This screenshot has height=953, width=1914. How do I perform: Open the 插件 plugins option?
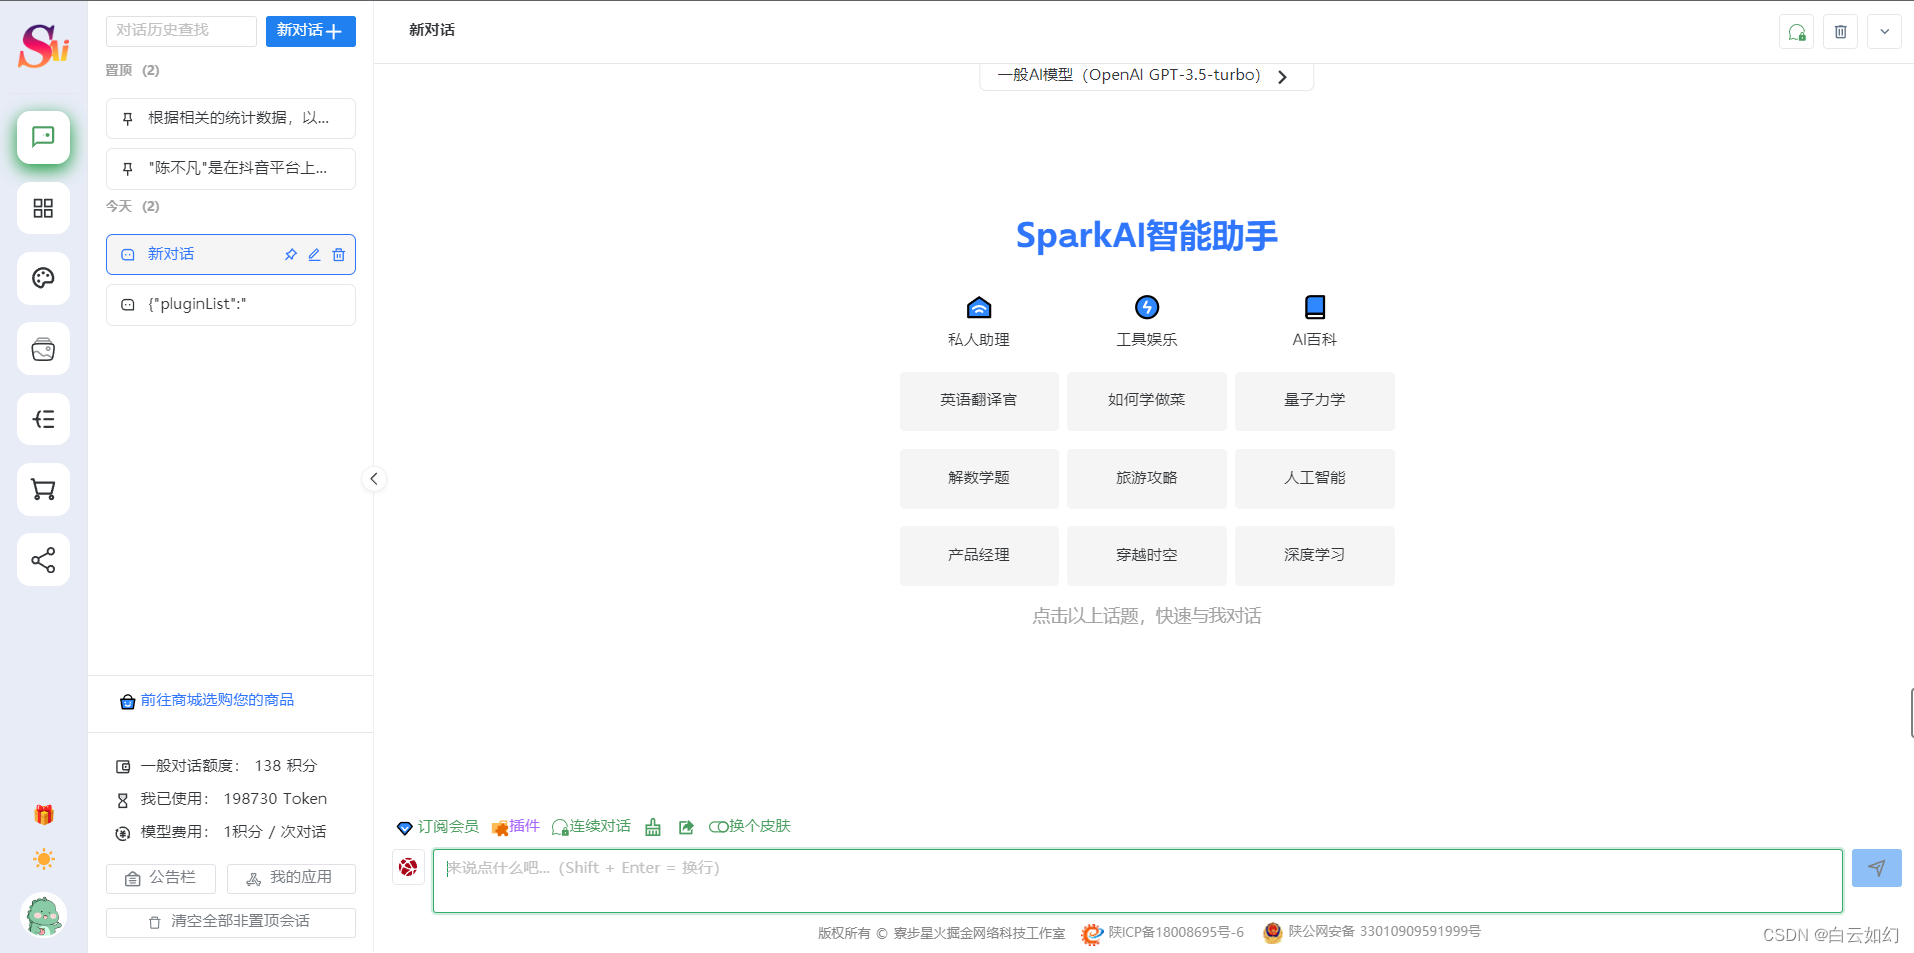tap(516, 827)
